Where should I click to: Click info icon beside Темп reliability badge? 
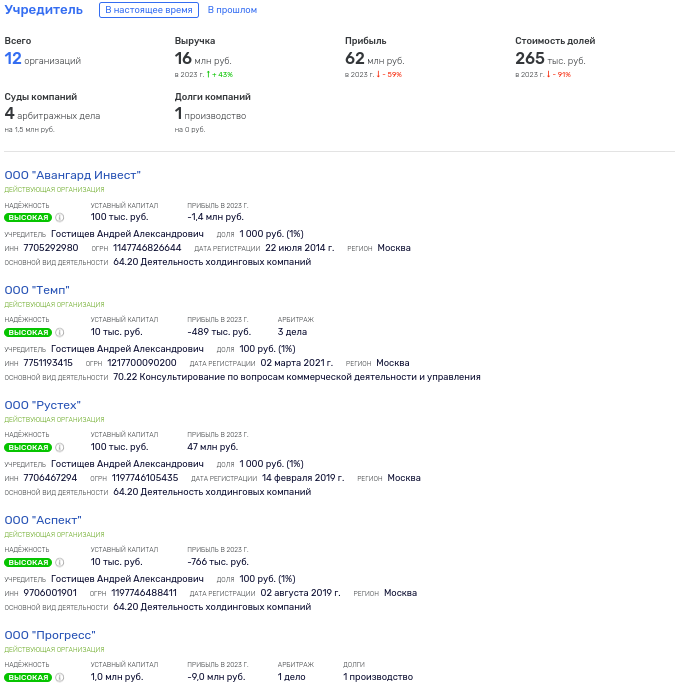coord(60,332)
